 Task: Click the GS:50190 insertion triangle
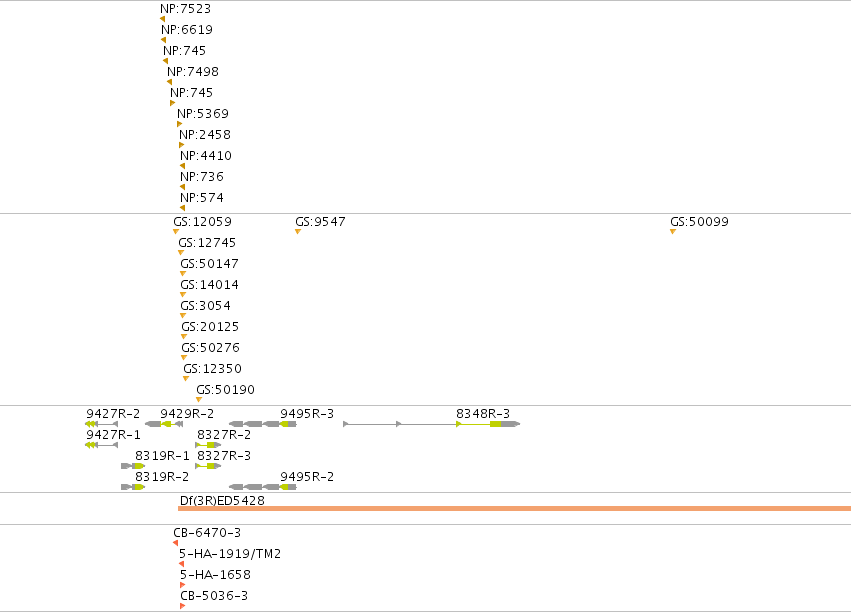click(x=199, y=400)
